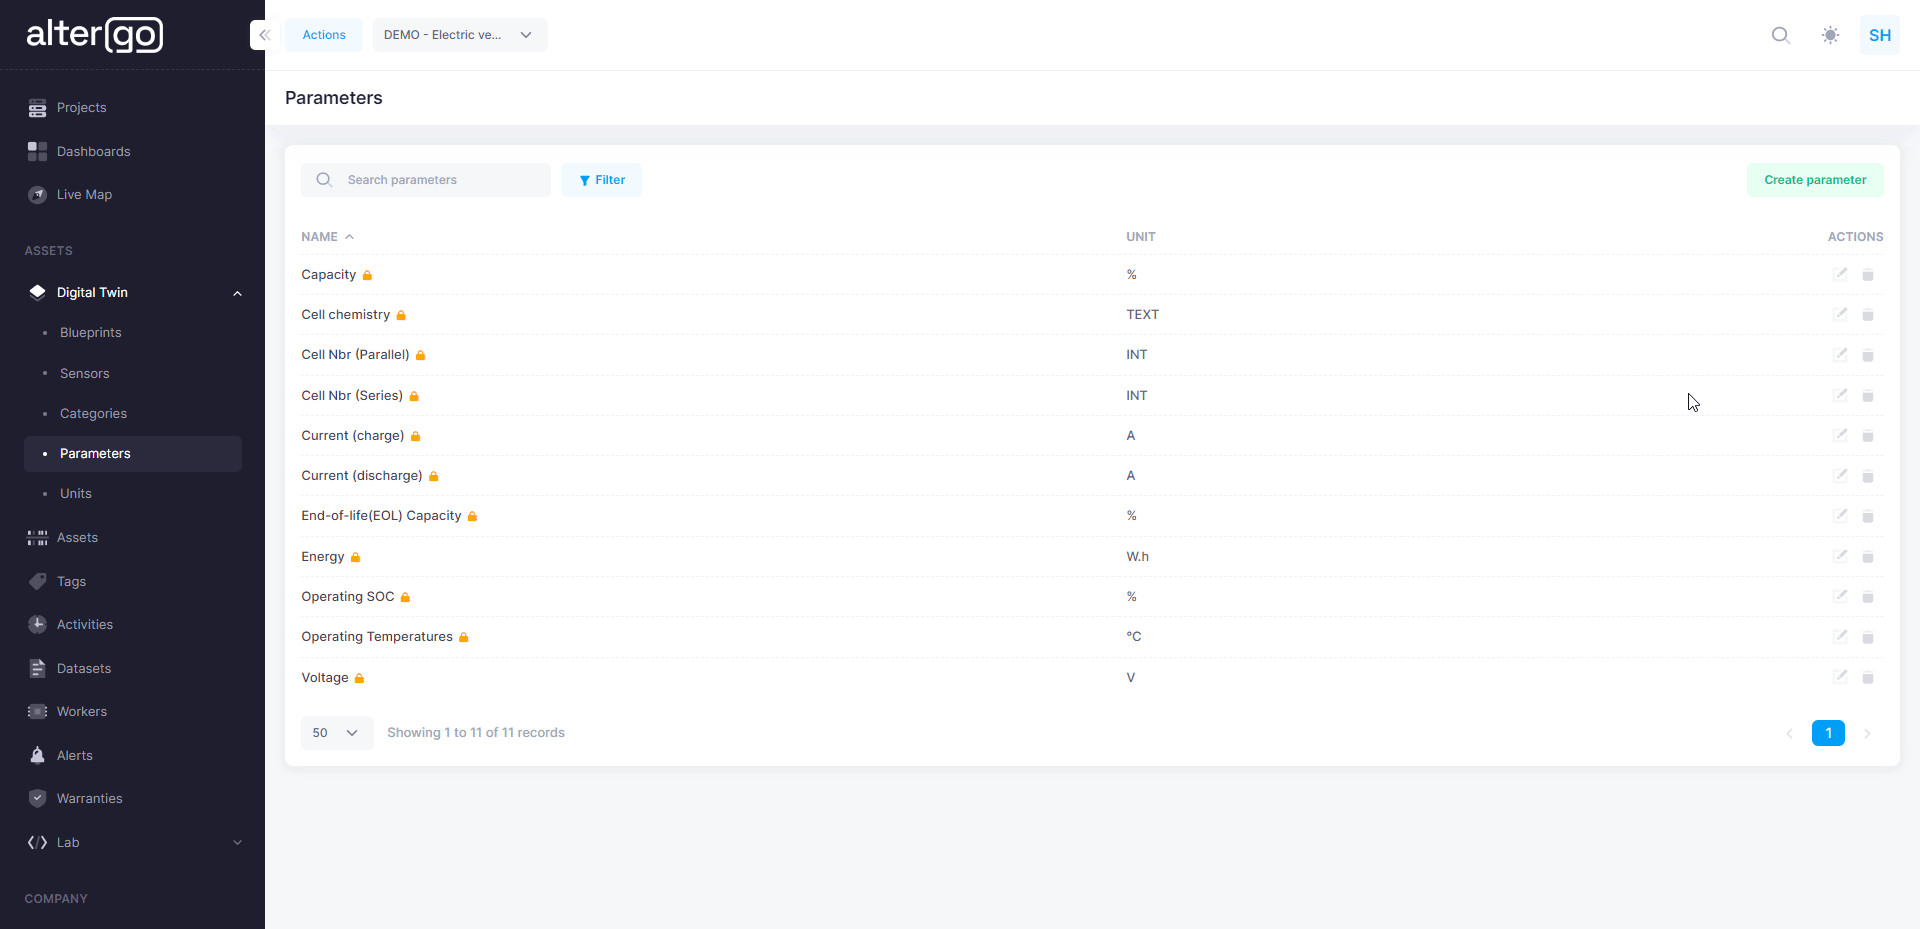The height and width of the screenshot is (929, 1920).
Task: Open the SH user avatar menu
Action: point(1879,35)
